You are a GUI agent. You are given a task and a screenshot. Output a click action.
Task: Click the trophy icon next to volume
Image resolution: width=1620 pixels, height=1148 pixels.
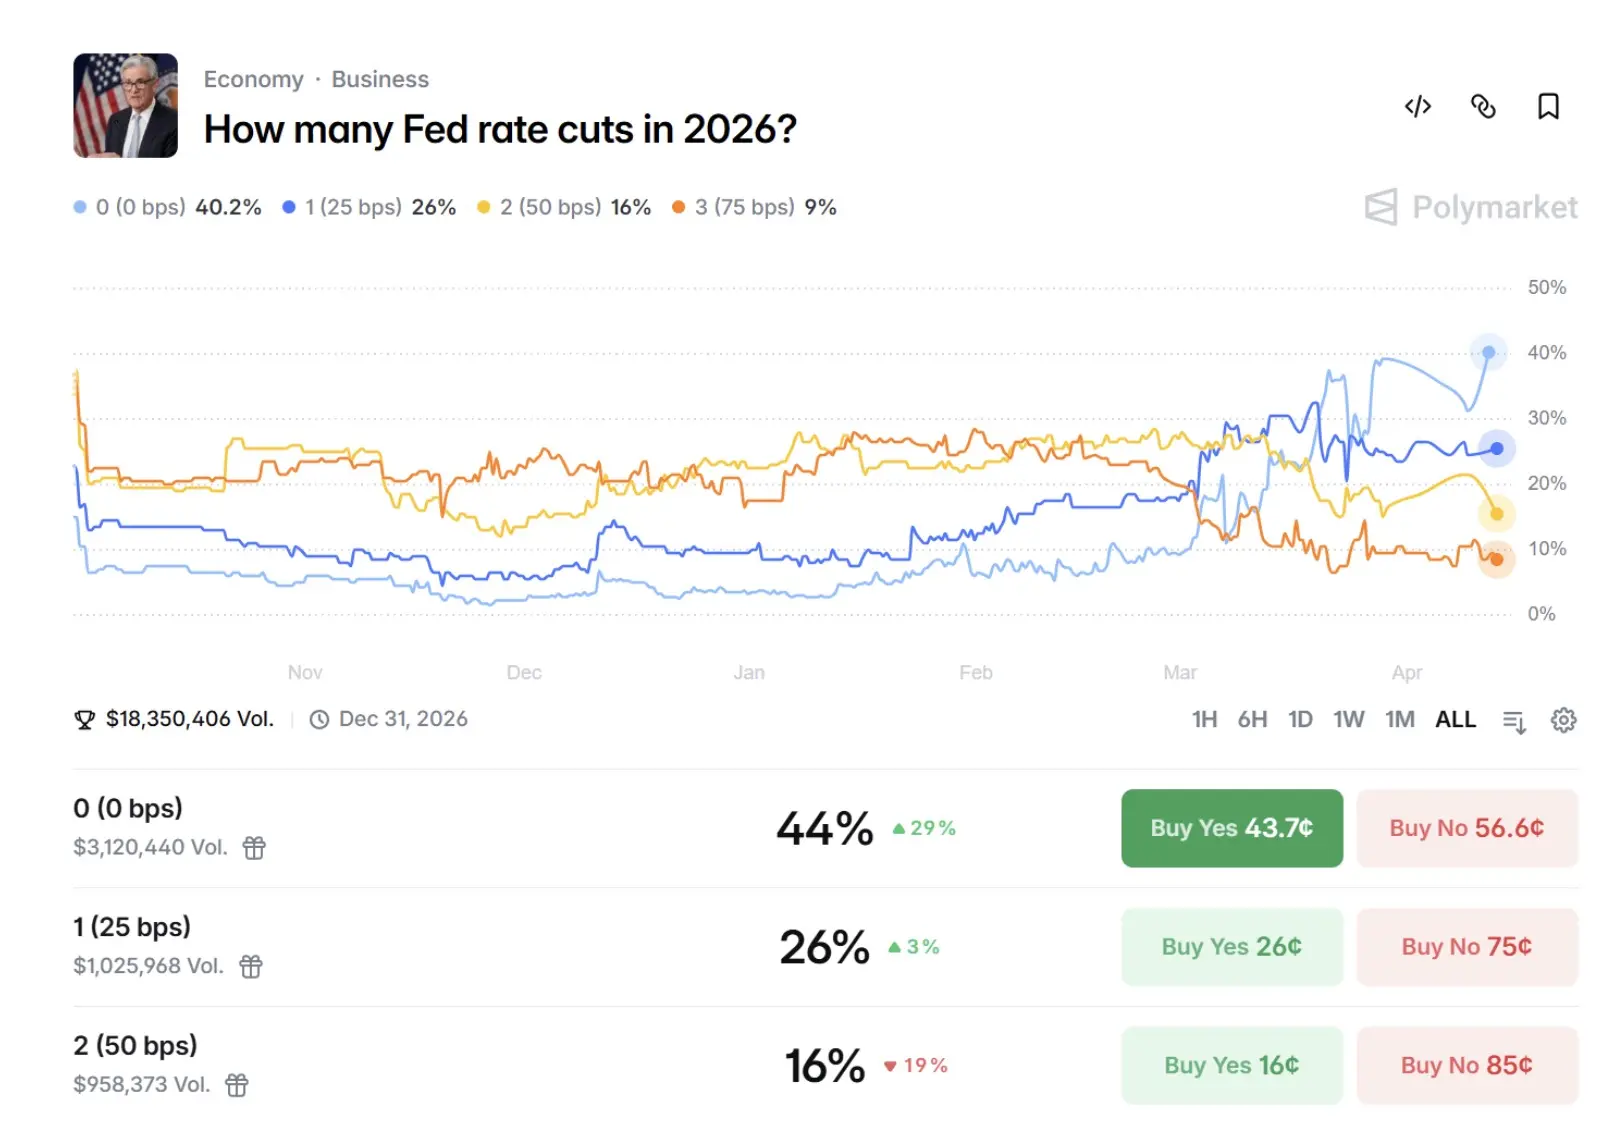(x=85, y=719)
